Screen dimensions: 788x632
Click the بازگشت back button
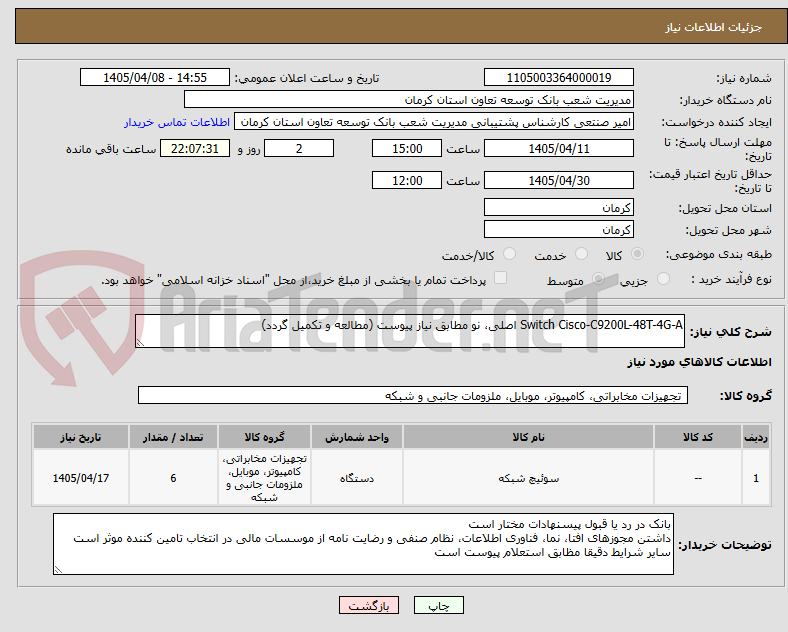[x=369, y=605]
